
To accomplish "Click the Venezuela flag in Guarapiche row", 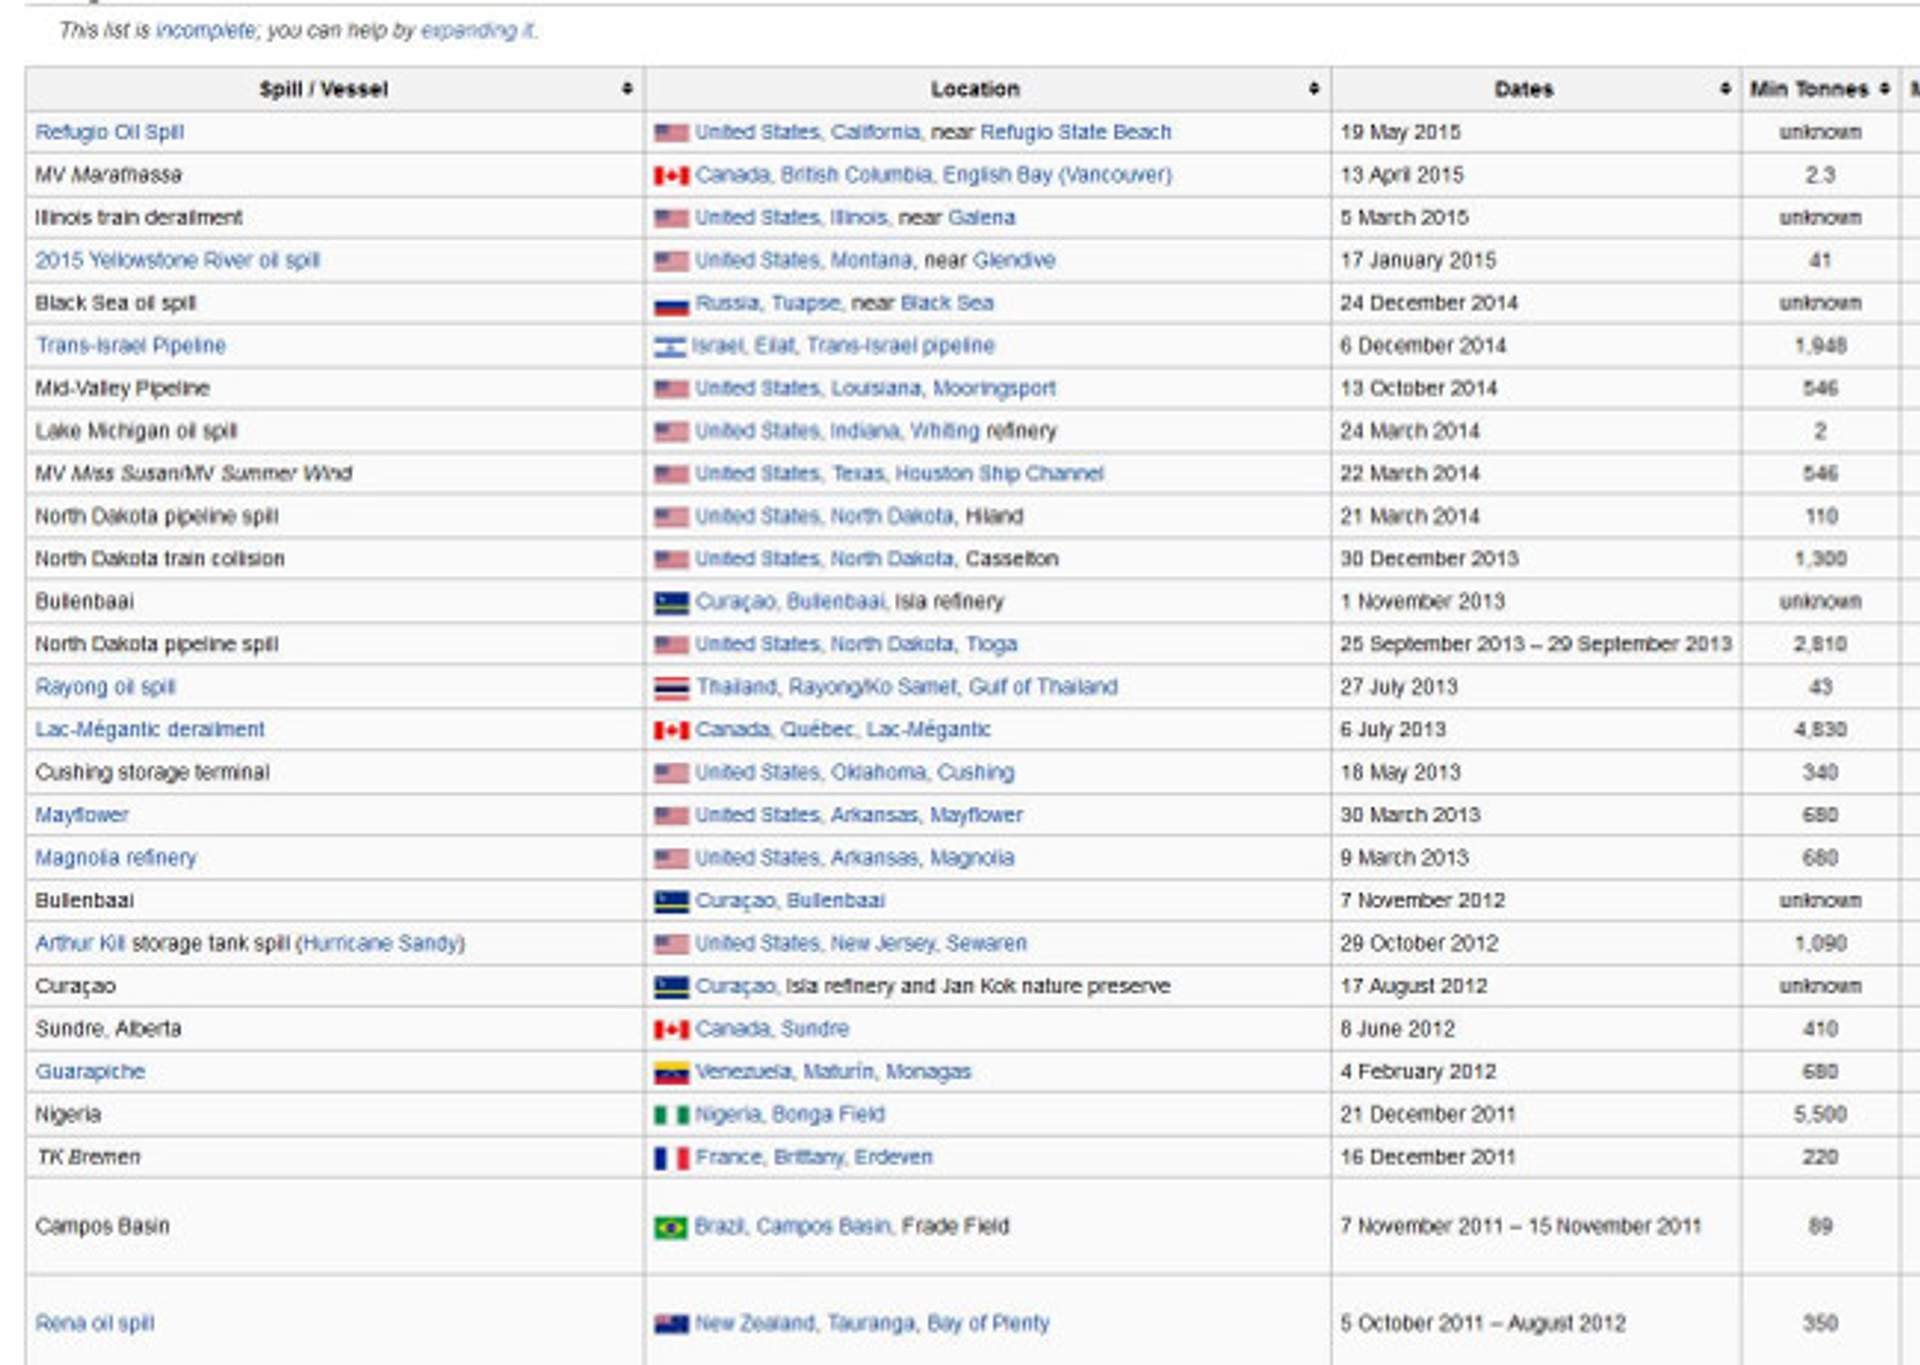I will coord(671,1073).
